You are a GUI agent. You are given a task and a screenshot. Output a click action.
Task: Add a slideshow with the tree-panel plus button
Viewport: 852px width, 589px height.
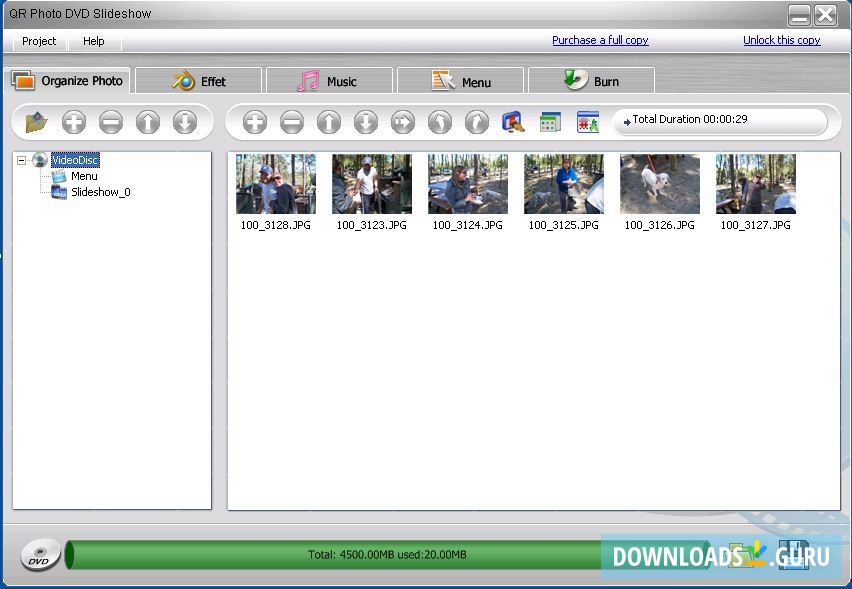pyautogui.click(x=74, y=122)
